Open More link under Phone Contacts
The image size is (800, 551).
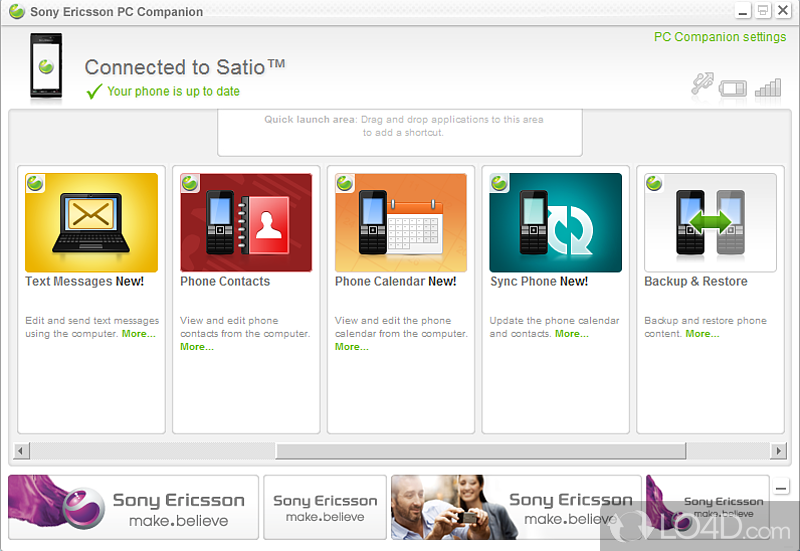197,347
